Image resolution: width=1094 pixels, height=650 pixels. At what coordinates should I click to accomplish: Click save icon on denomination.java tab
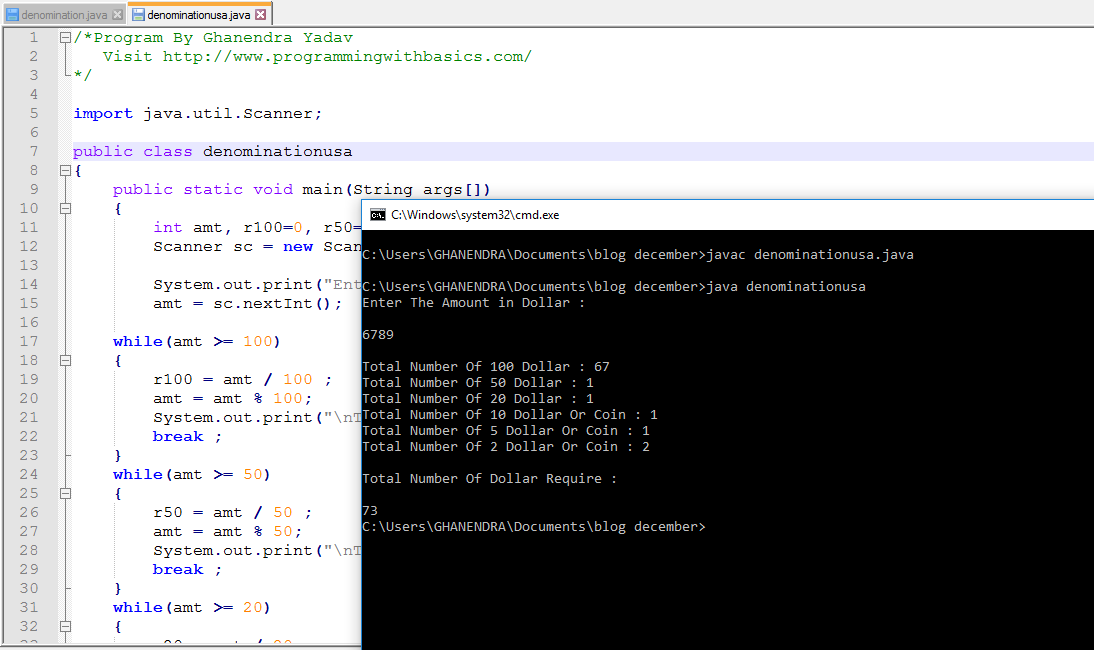tap(13, 15)
